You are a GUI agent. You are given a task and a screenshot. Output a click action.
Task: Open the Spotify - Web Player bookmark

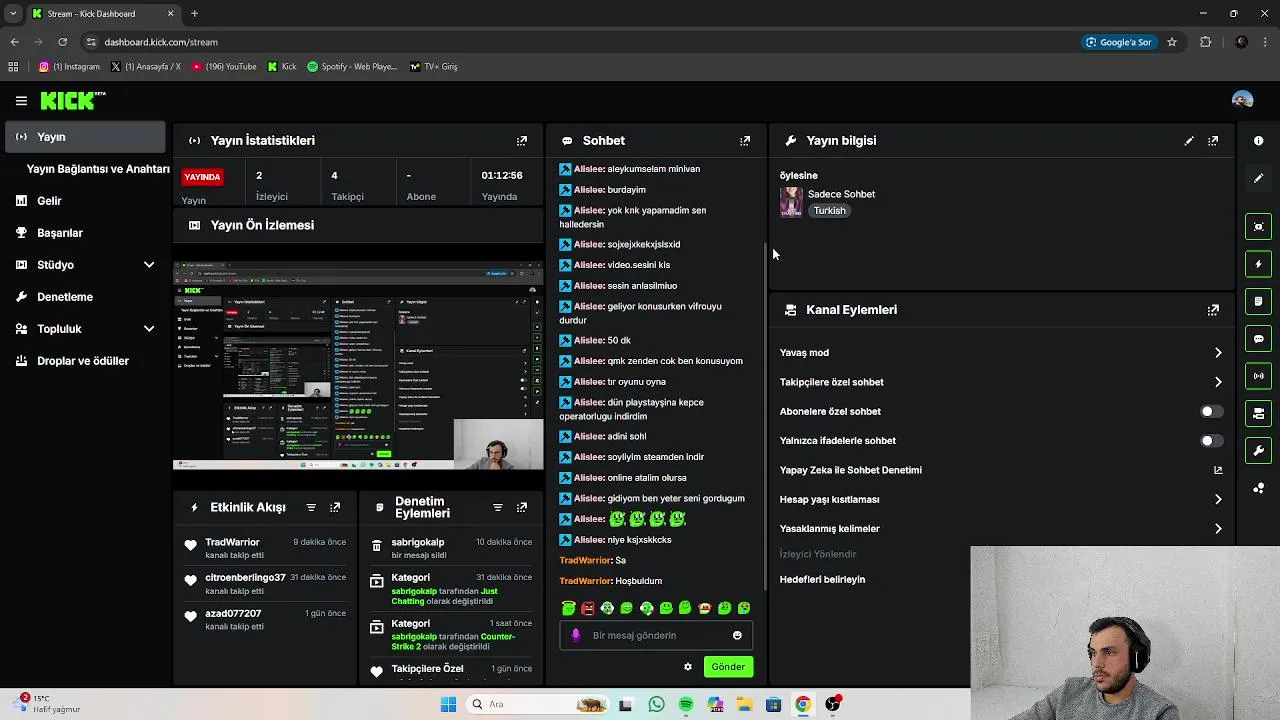(x=352, y=67)
